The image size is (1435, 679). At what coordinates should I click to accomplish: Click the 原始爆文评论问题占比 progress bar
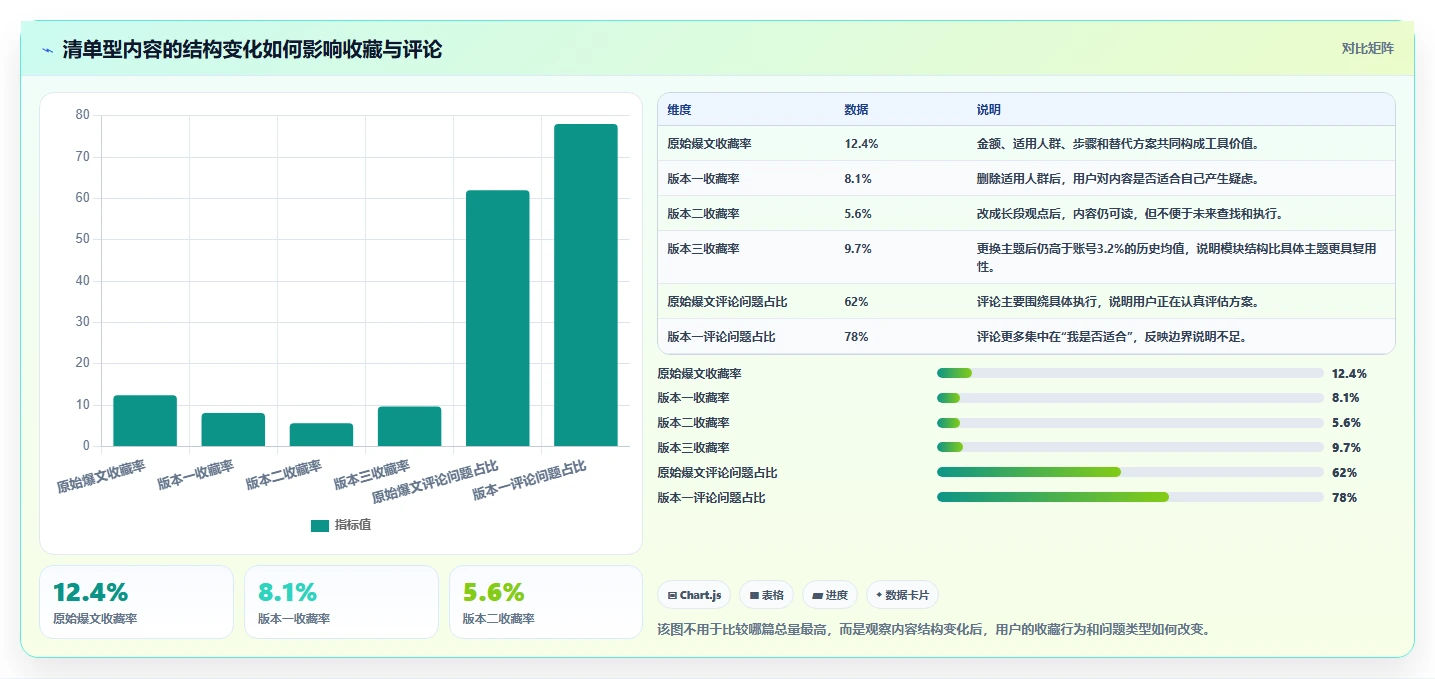(1130, 473)
